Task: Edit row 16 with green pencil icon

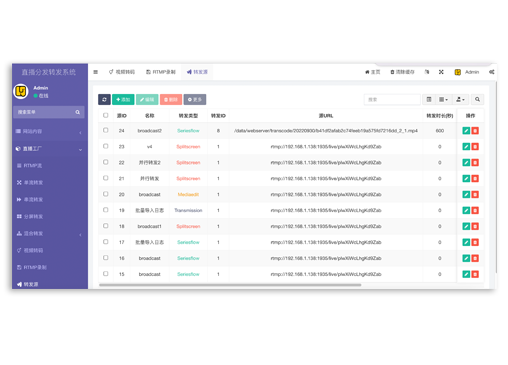Action: [466, 258]
